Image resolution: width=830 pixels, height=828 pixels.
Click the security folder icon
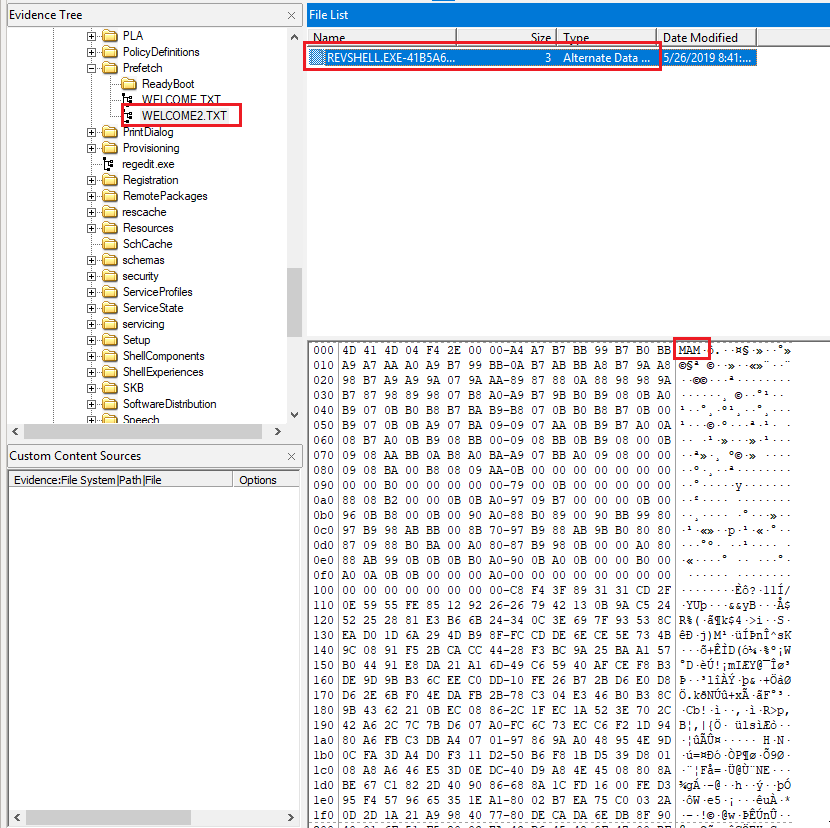(x=110, y=276)
